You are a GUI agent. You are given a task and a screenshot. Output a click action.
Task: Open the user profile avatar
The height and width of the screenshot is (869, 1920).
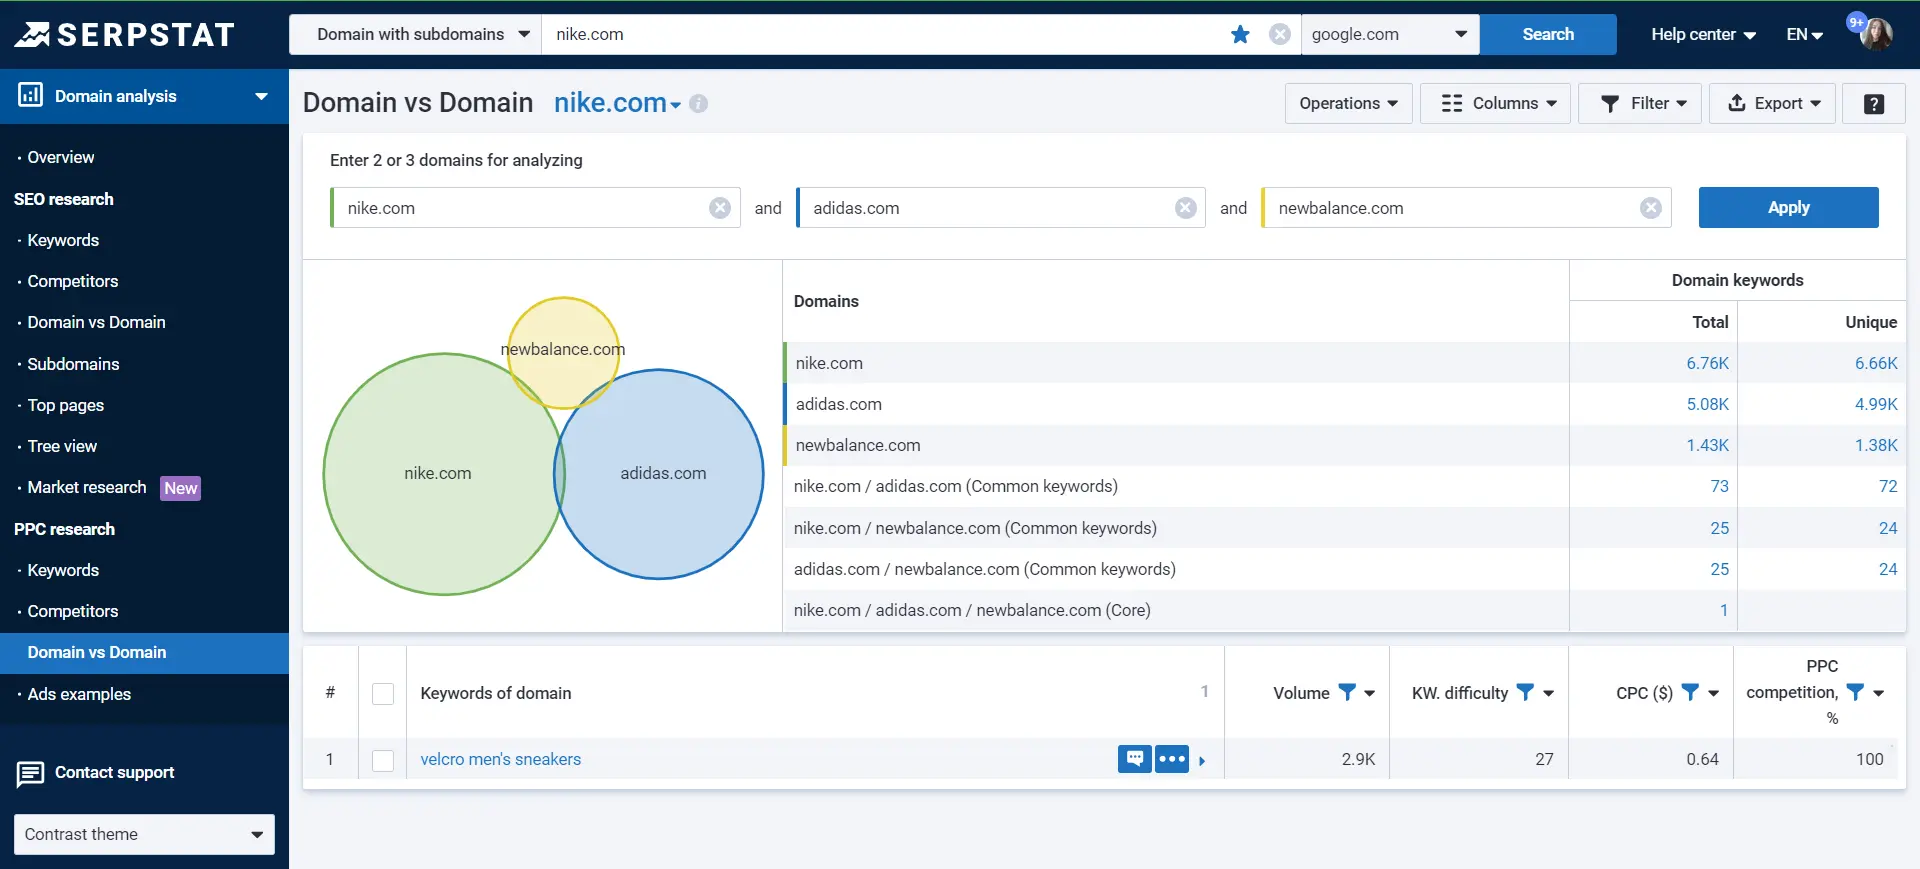pos(1875,34)
